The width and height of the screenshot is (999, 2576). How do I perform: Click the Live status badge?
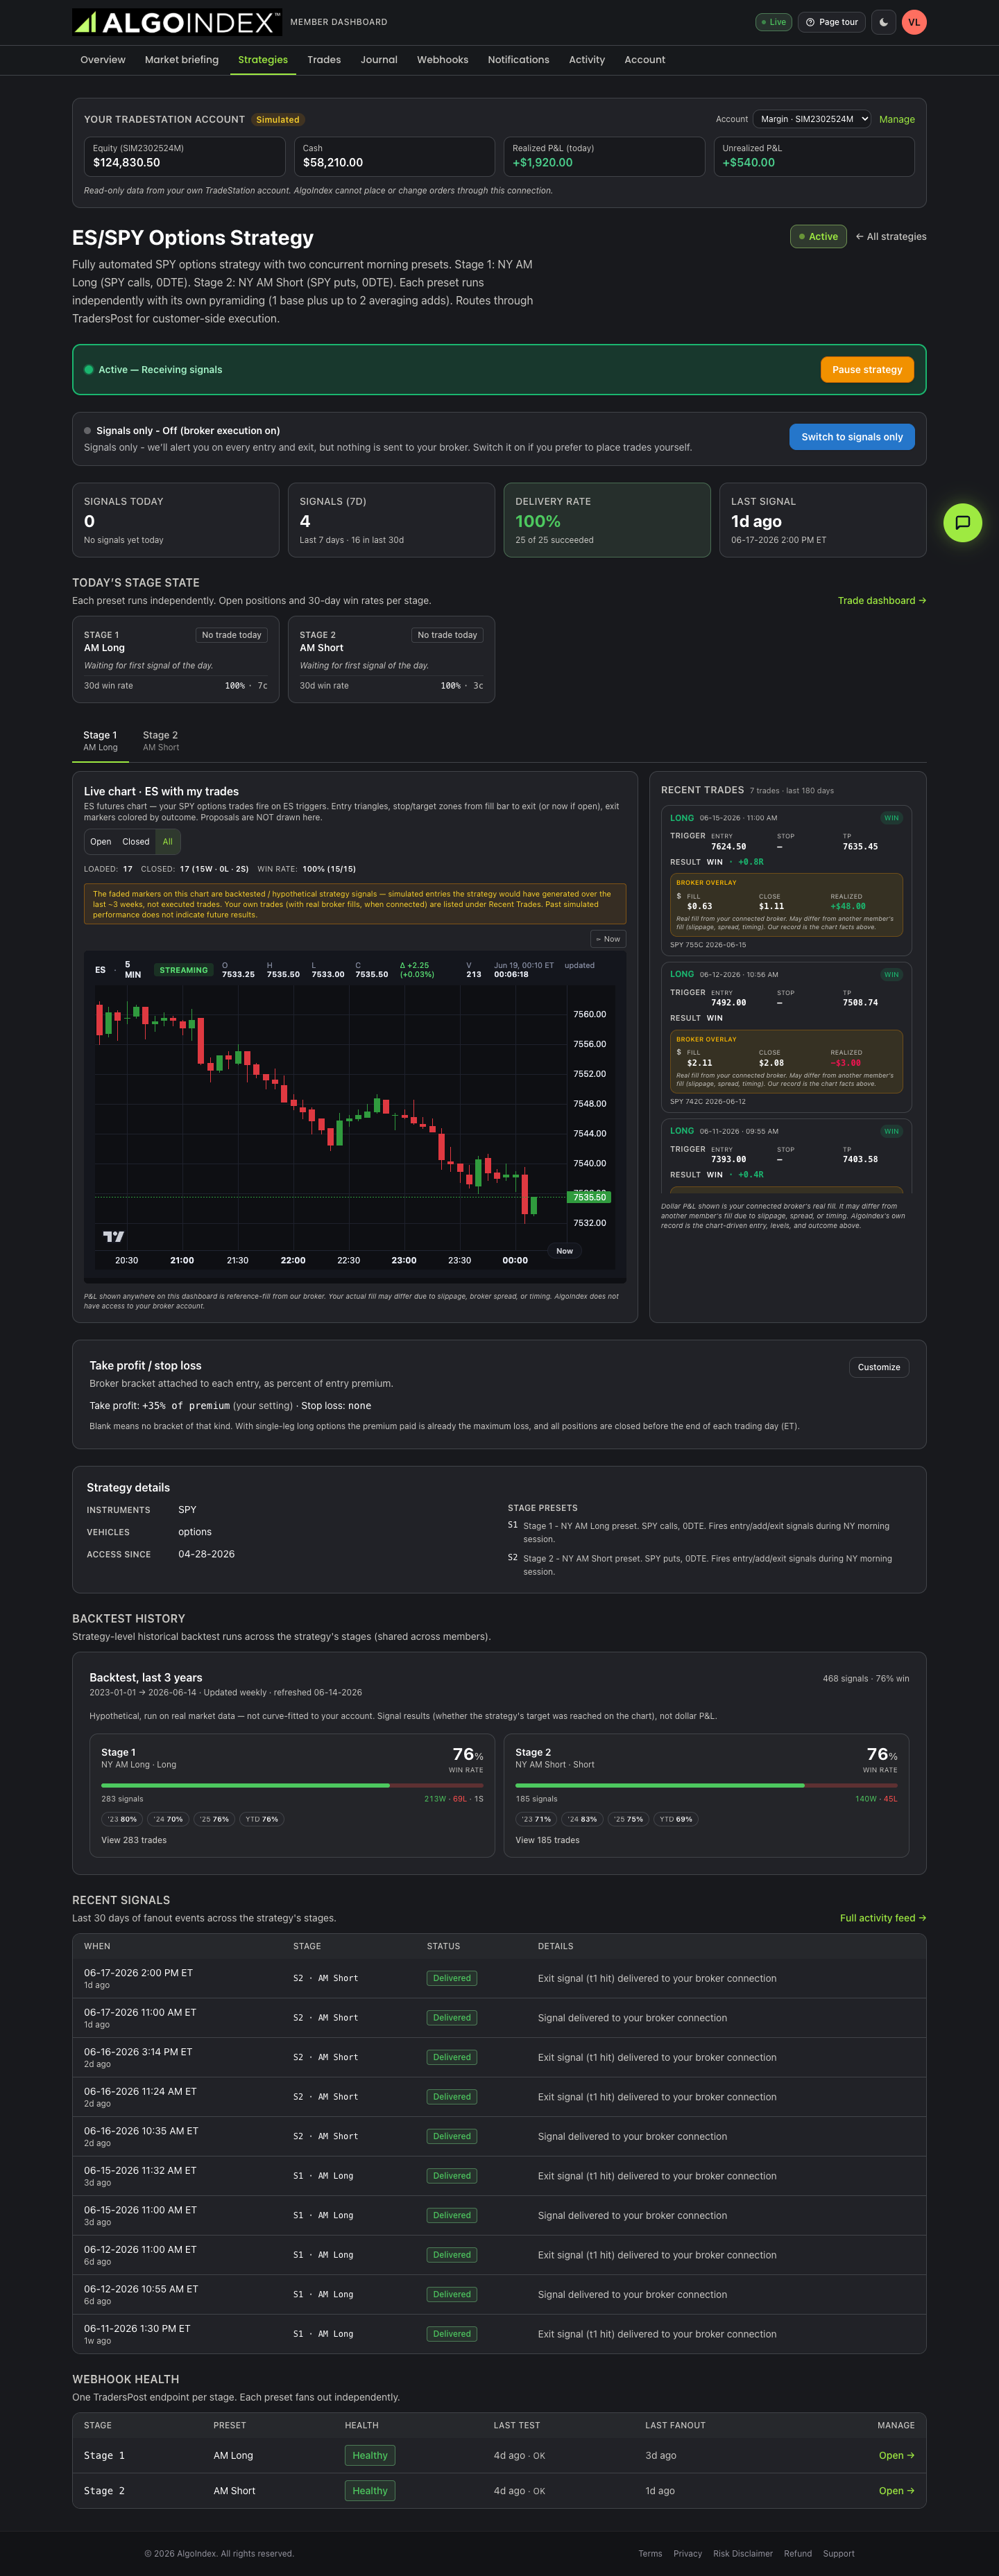773,22
